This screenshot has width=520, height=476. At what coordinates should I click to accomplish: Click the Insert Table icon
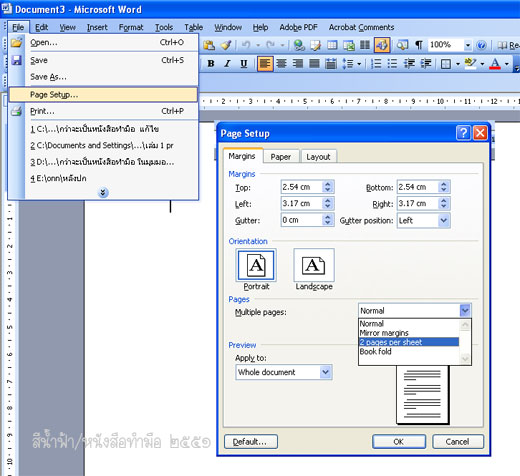click(x=332, y=45)
